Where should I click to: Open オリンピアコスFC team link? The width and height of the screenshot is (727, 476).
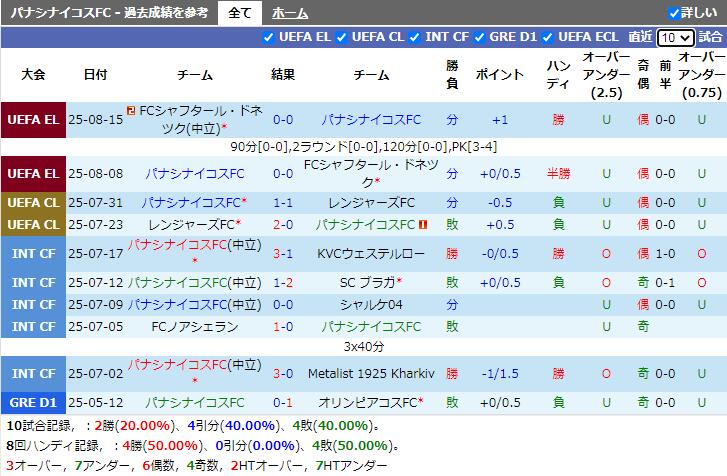point(368,402)
